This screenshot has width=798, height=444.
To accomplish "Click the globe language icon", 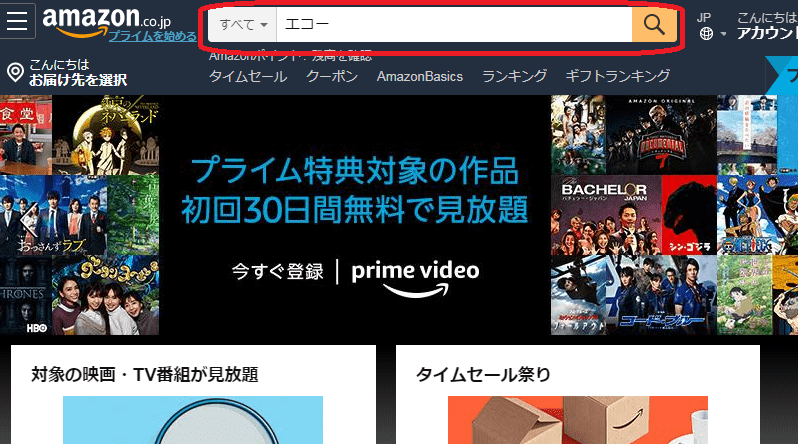I will tap(706, 34).
